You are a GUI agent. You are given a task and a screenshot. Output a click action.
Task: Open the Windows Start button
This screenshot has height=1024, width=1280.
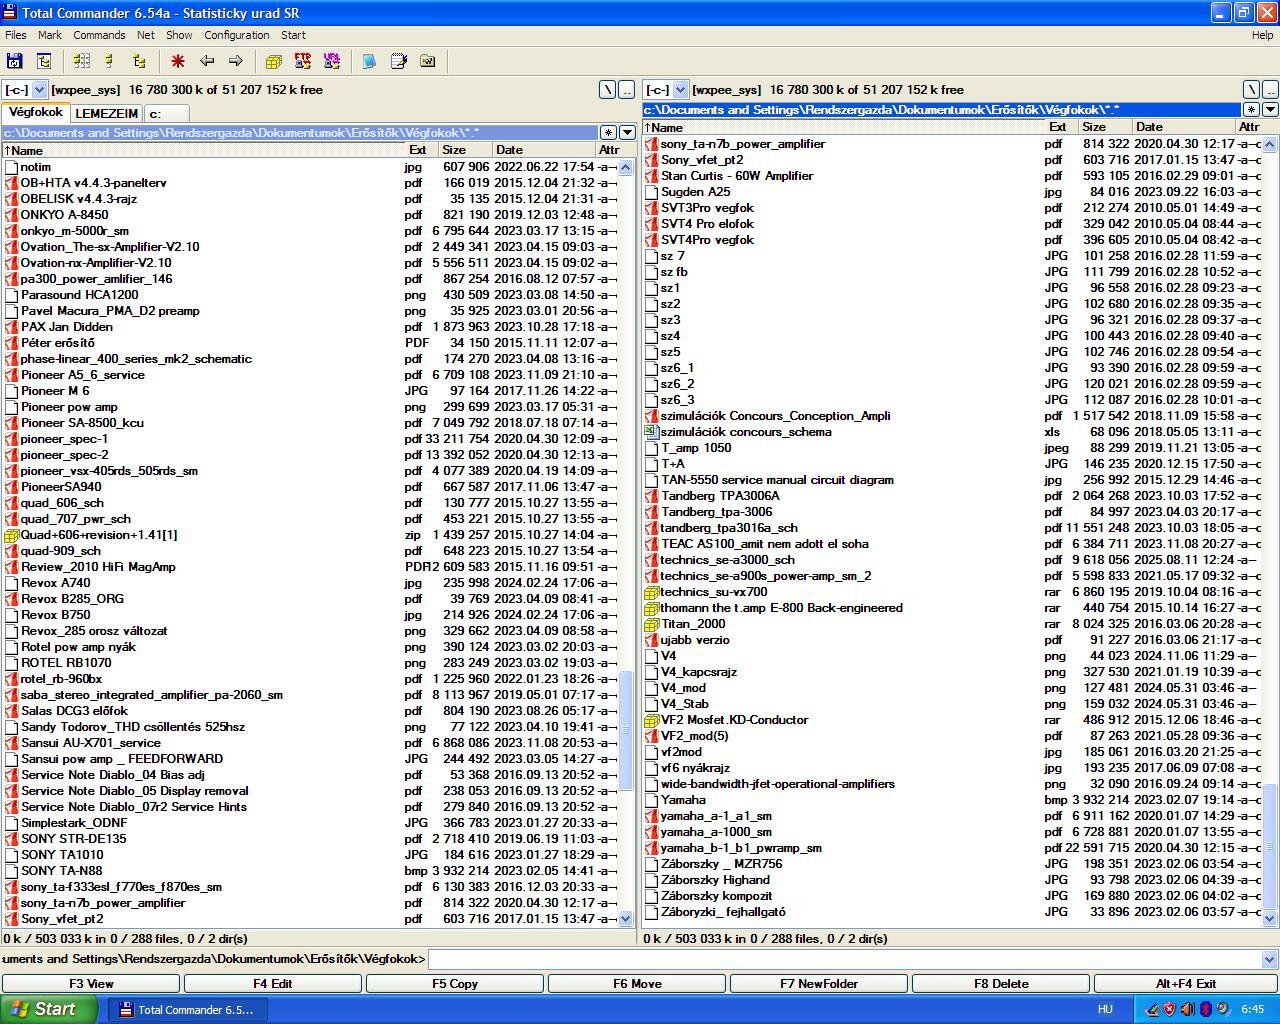(49, 1009)
